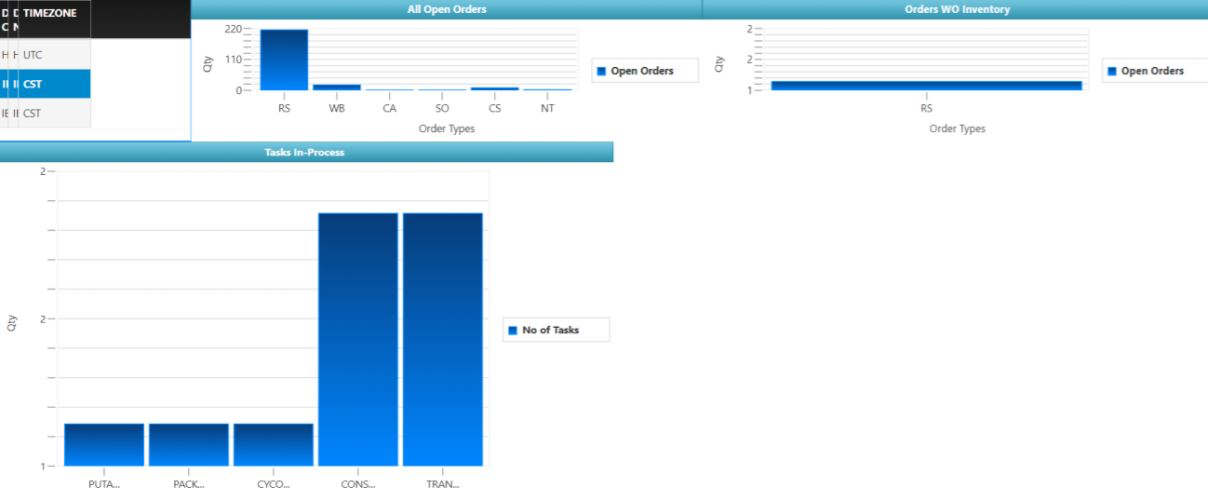This screenshot has height=499, width=1208.
Task: Click the SO axis label in All Open Orders
Action: [442, 108]
